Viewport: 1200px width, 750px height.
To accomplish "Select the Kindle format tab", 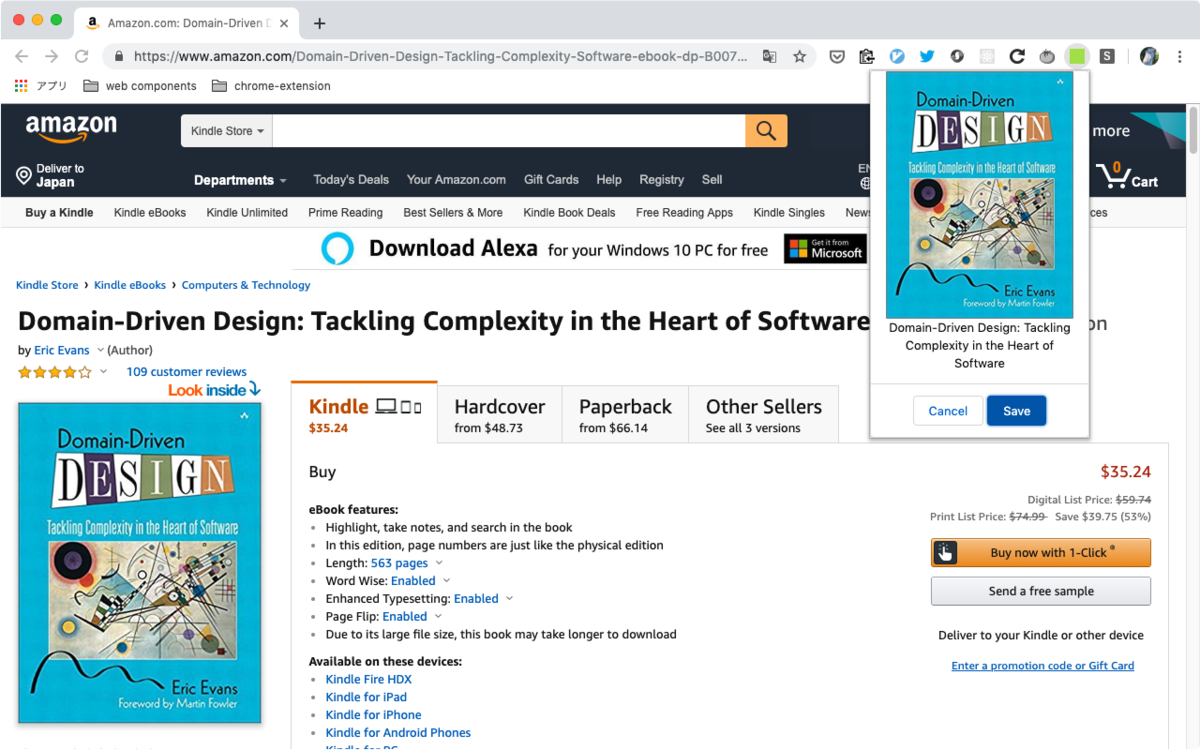I will pos(365,414).
